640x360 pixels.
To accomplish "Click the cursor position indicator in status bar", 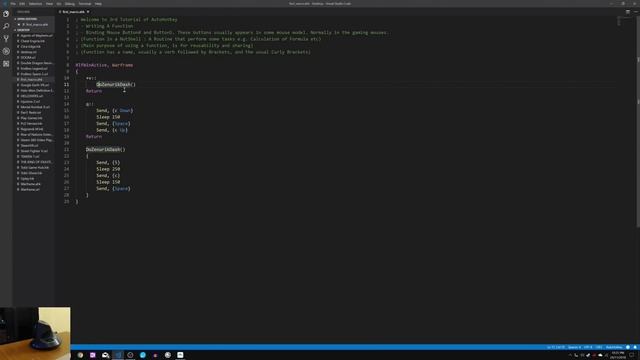I will pos(556,347).
